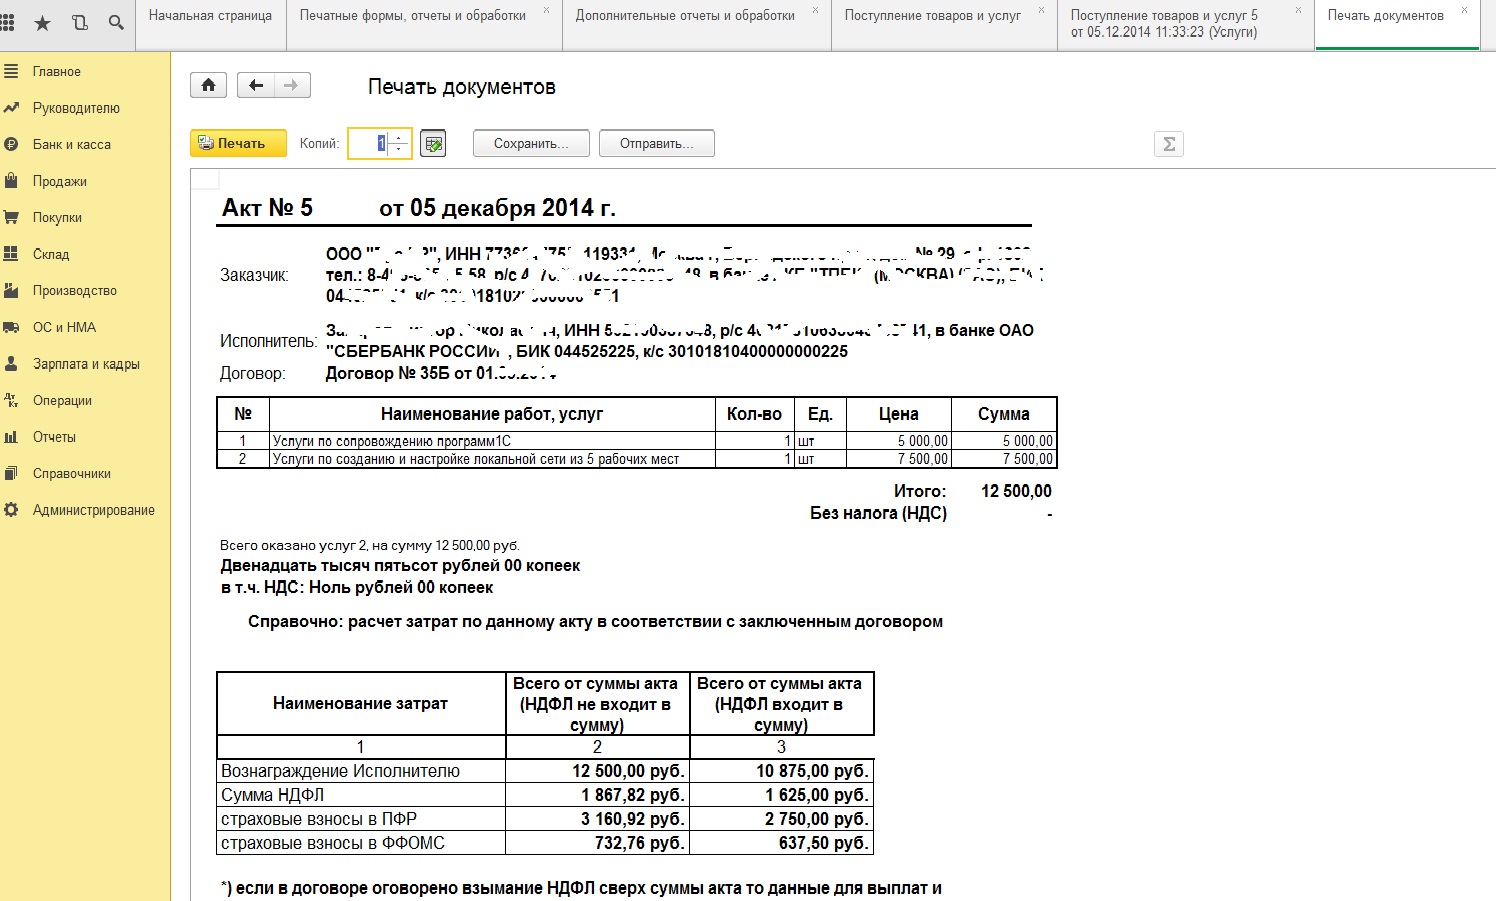Open the Продажи section
Screen dimensions: 1496x901
[x=59, y=181]
